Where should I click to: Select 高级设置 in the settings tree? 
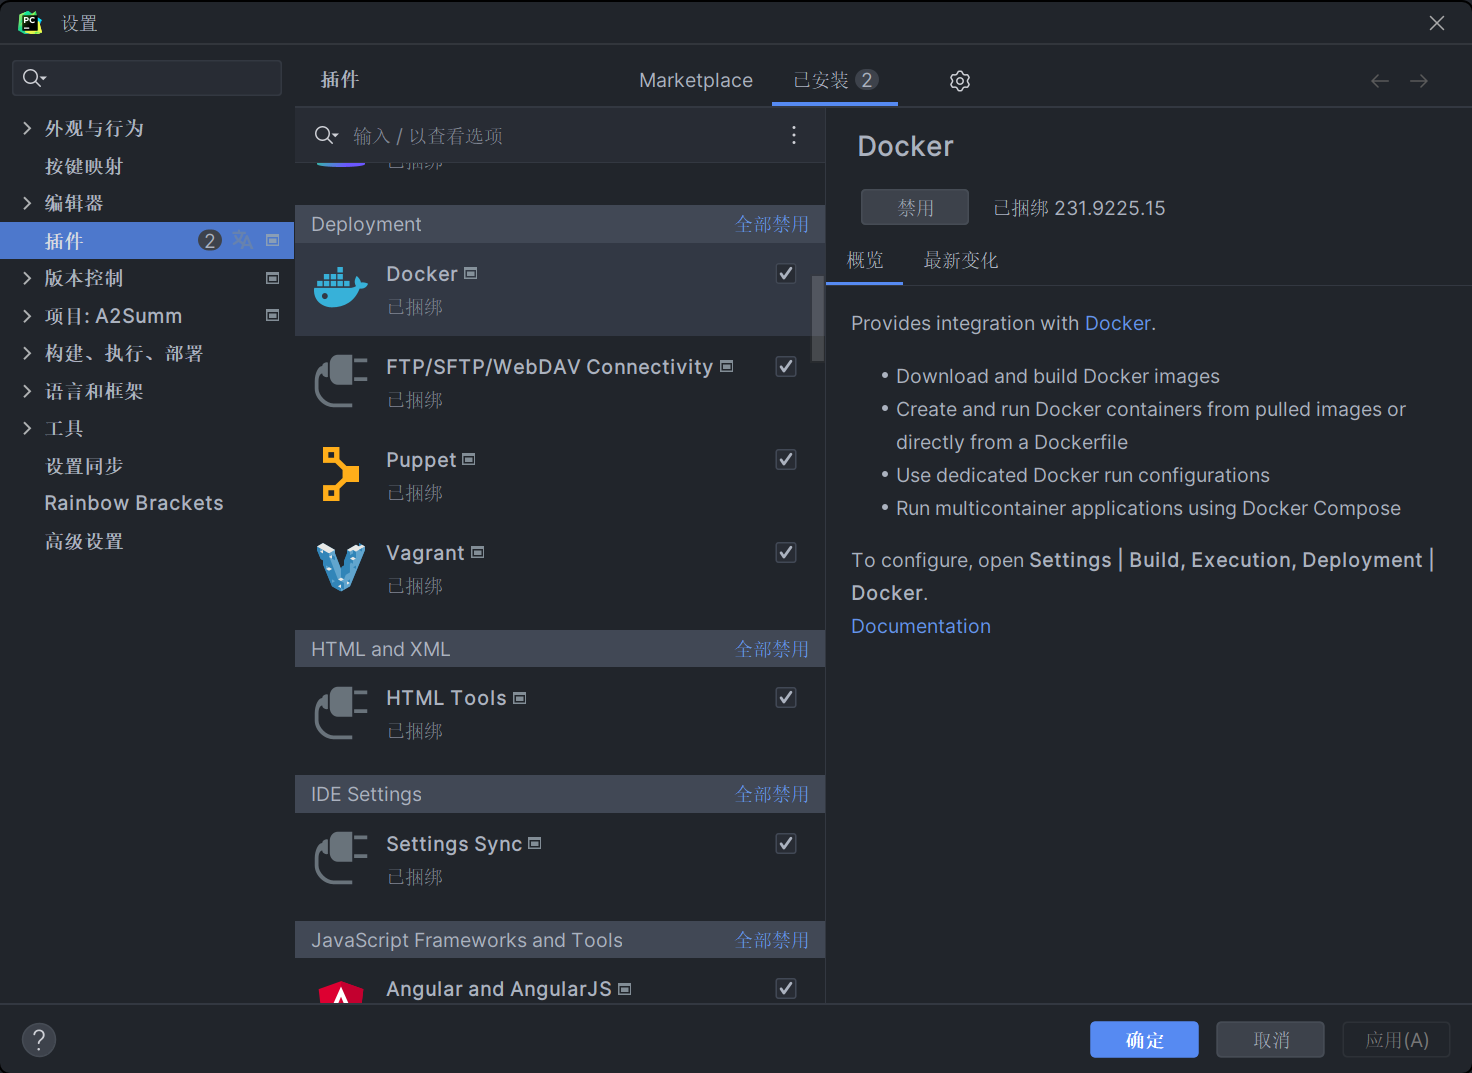84,541
